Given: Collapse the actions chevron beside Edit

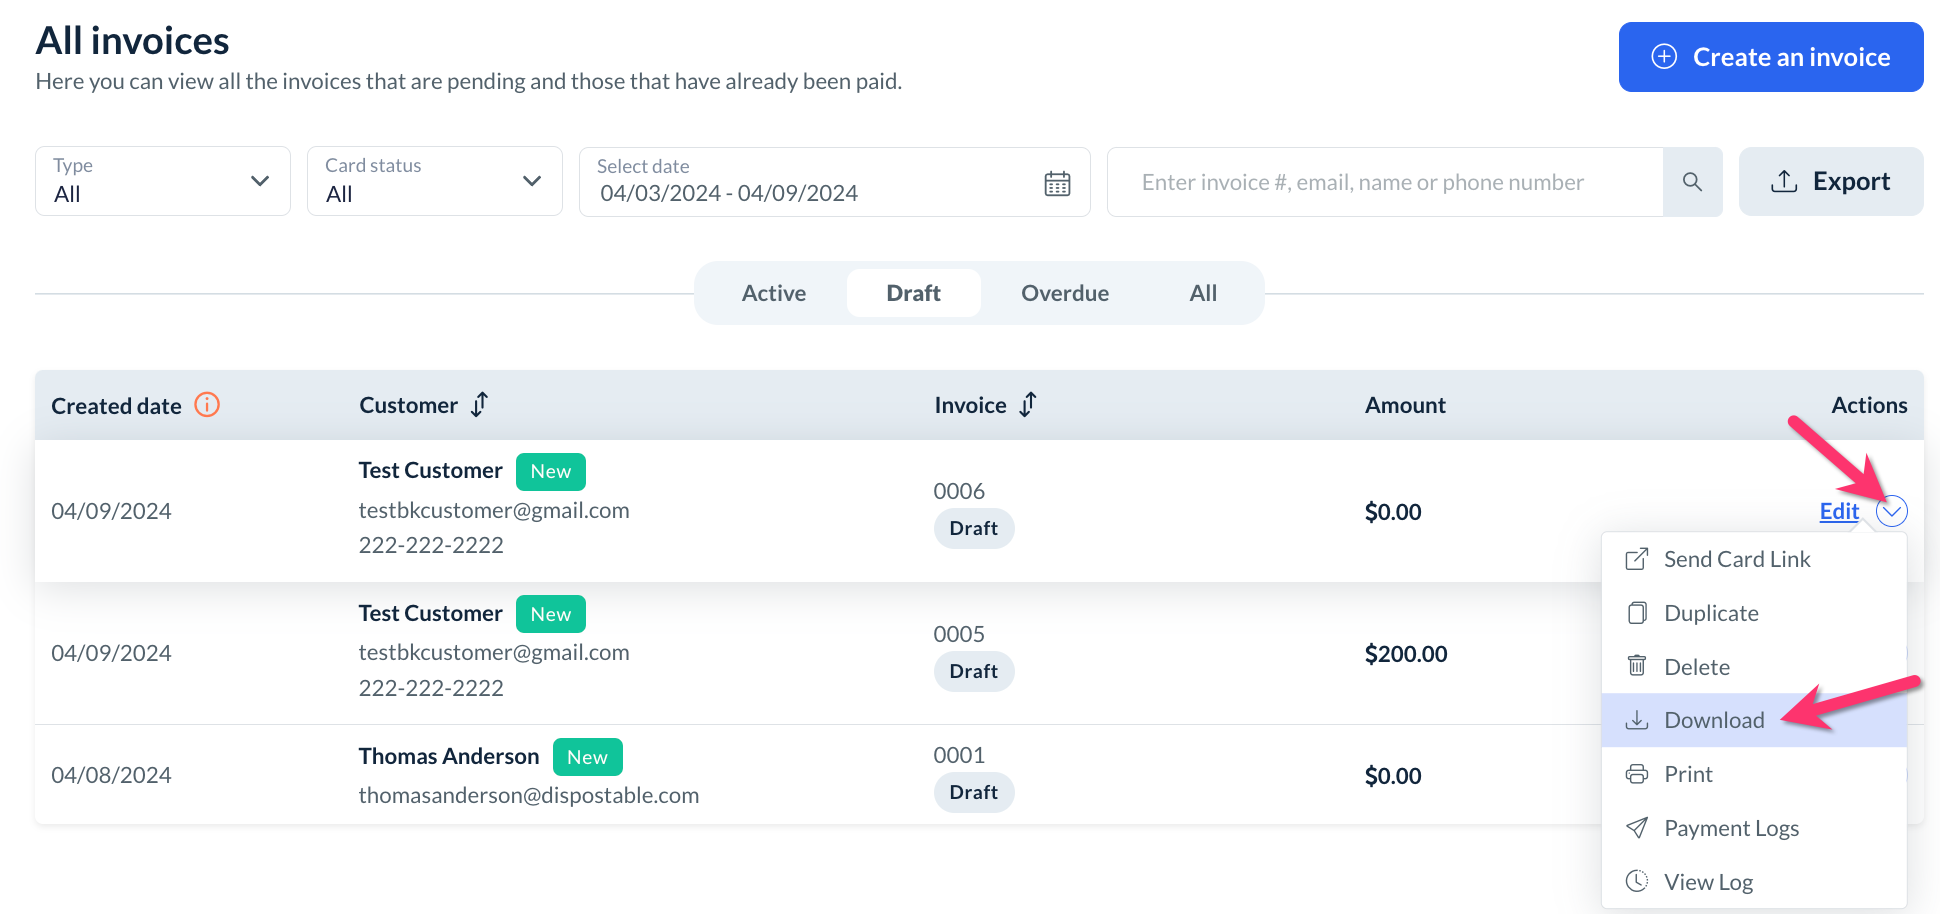Looking at the screenshot, I should coord(1891,512).
